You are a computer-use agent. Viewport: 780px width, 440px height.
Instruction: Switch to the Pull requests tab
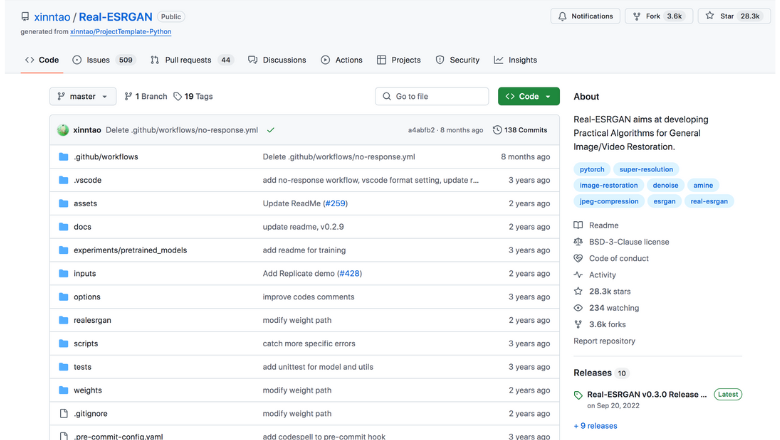[190, 60]
